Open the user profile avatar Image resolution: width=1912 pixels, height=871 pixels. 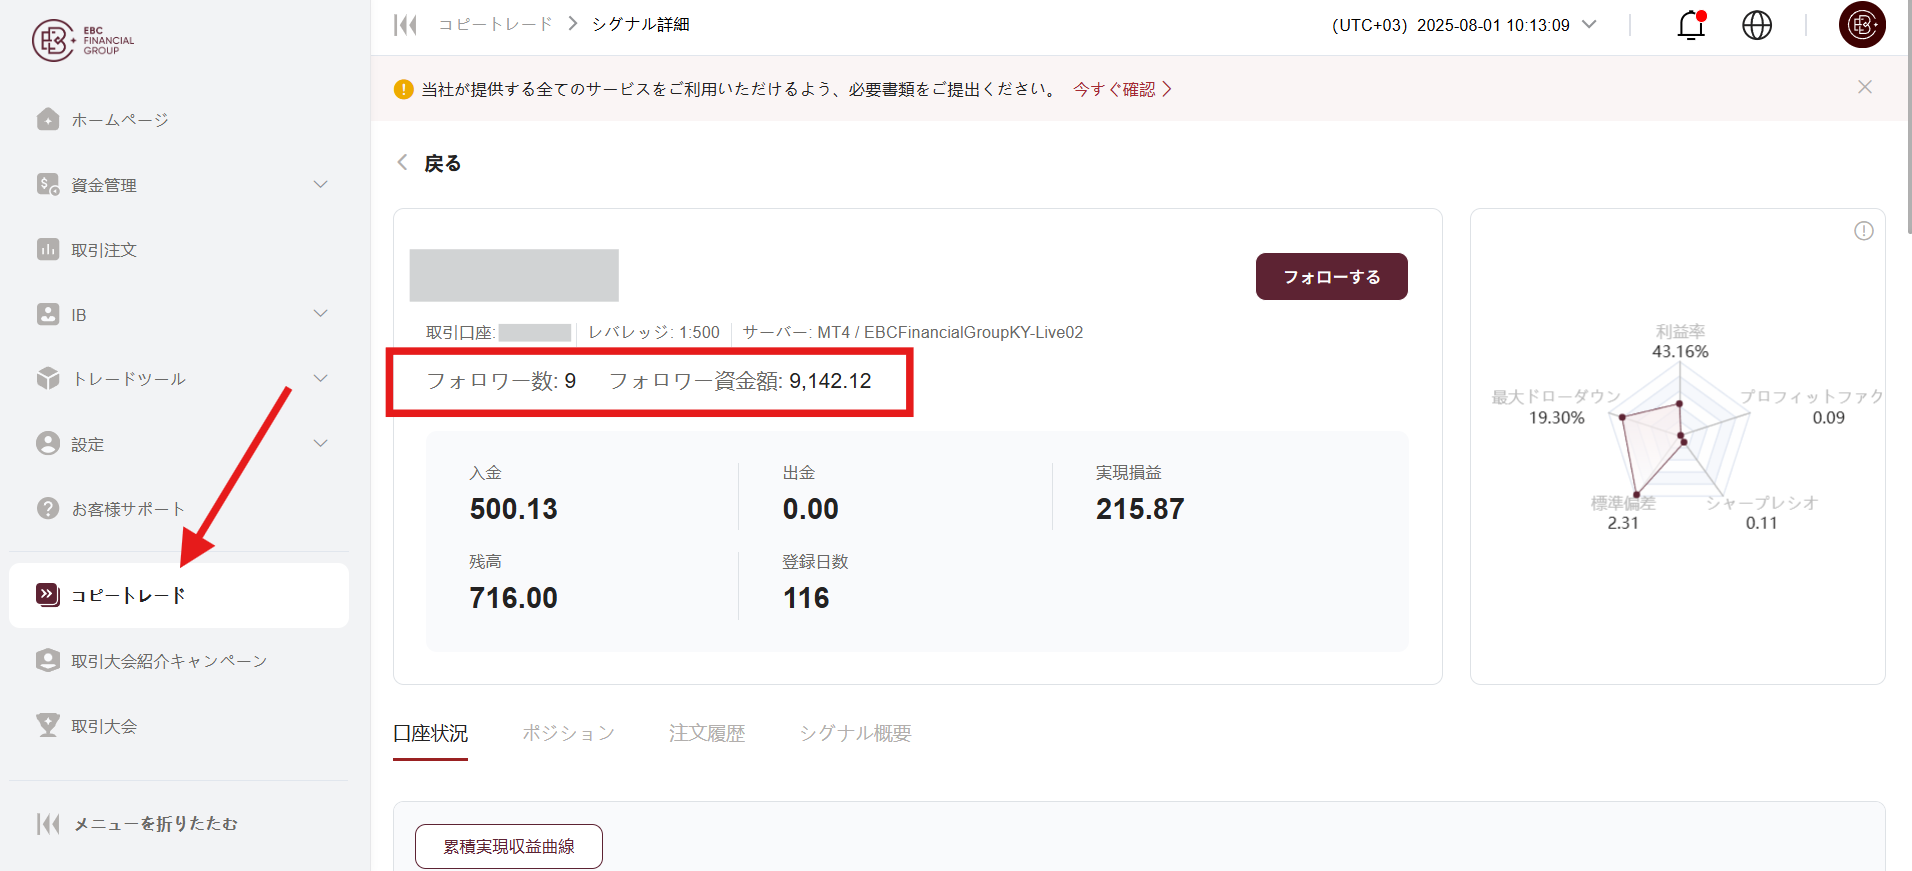click(x=1862, y=25)
